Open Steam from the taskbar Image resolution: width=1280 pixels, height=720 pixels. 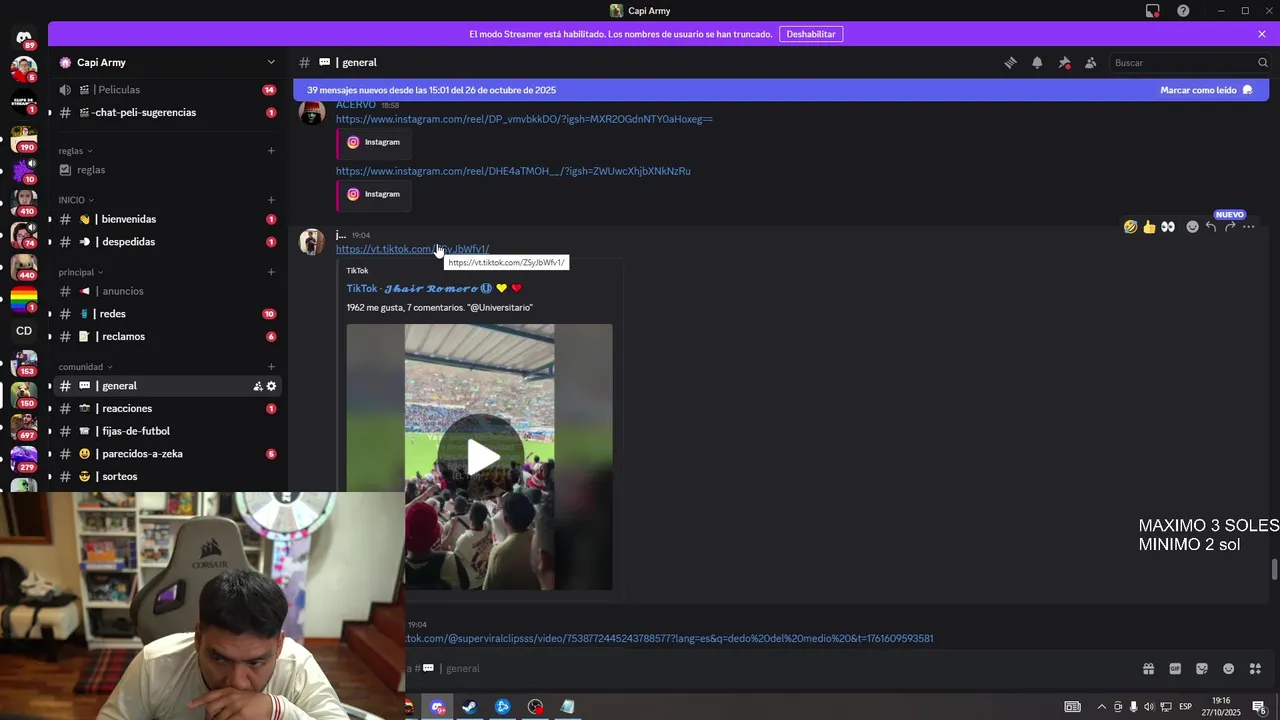point(469,707)
